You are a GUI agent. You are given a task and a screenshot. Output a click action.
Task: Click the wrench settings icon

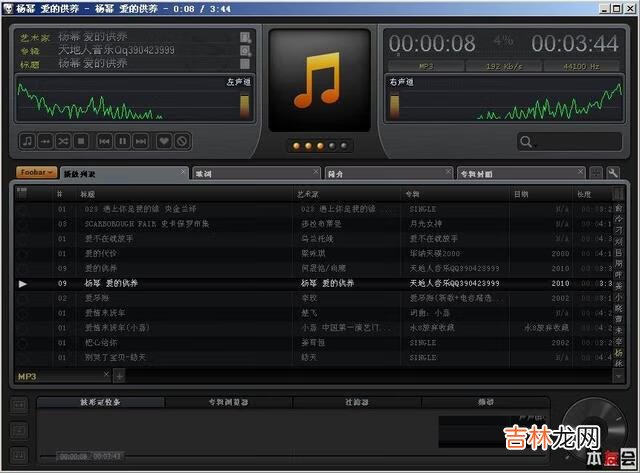pyautogui.click(x=612, y=173)
